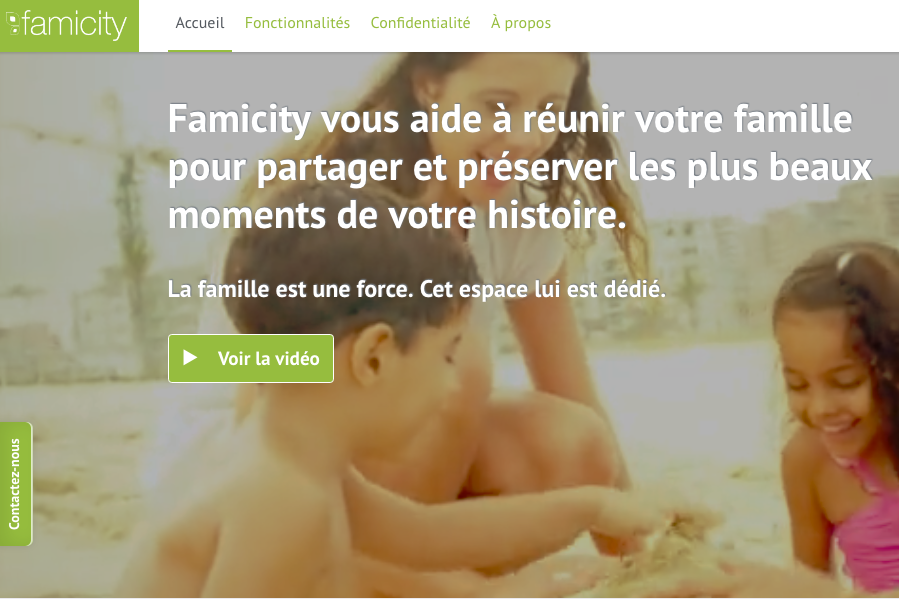The width and height of the screenshot is (899, 599).
Task: Go to the Fonctionnalités page
Action: point(297,23)
